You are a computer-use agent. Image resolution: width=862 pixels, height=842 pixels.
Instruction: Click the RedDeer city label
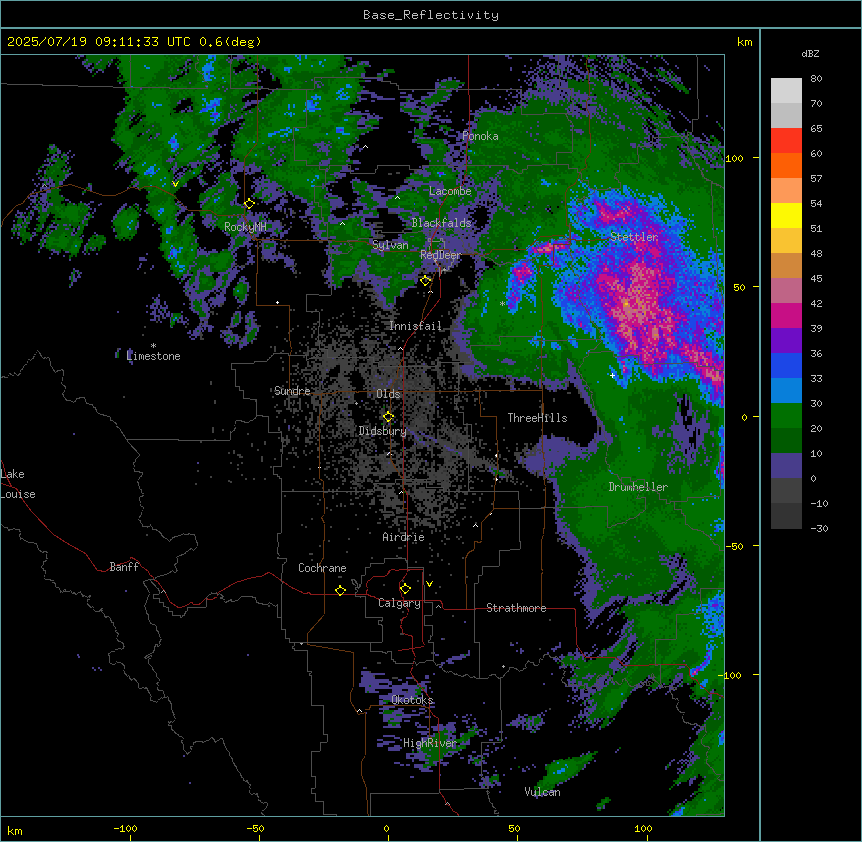(x=440, y=255)
